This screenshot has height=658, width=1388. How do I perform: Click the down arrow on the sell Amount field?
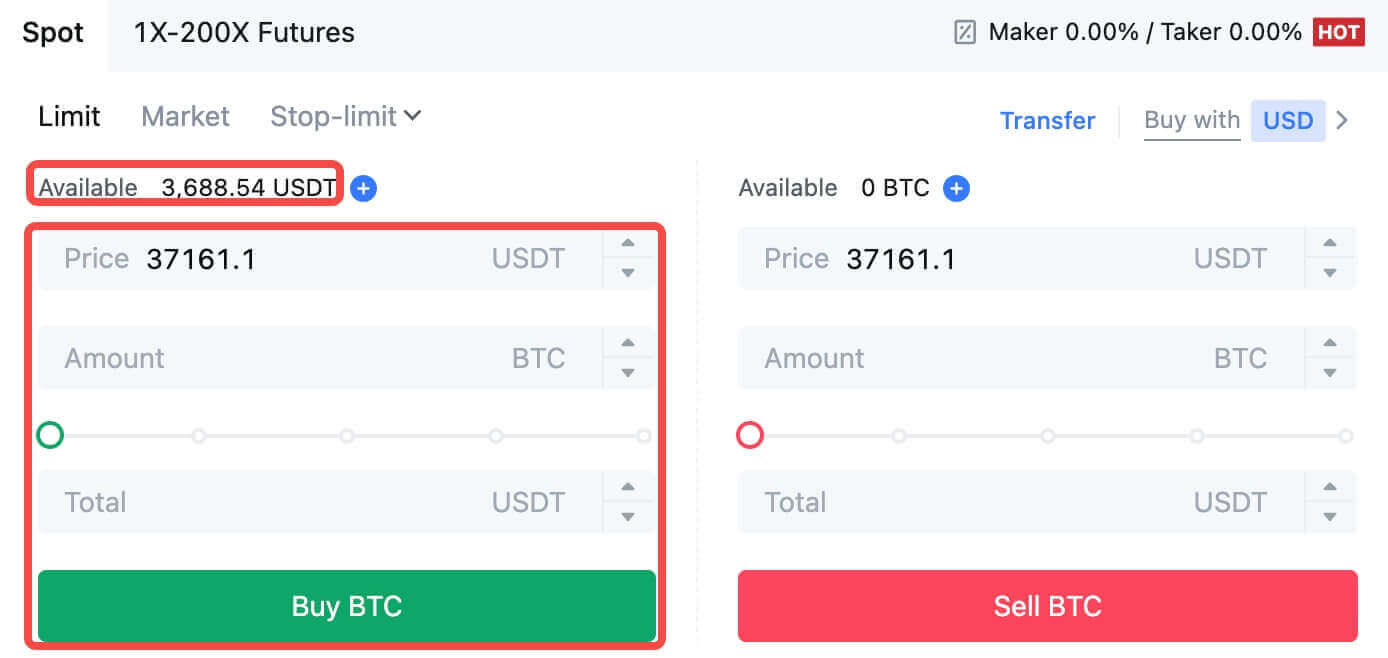pyautogui.click(x=1330, y=371)
